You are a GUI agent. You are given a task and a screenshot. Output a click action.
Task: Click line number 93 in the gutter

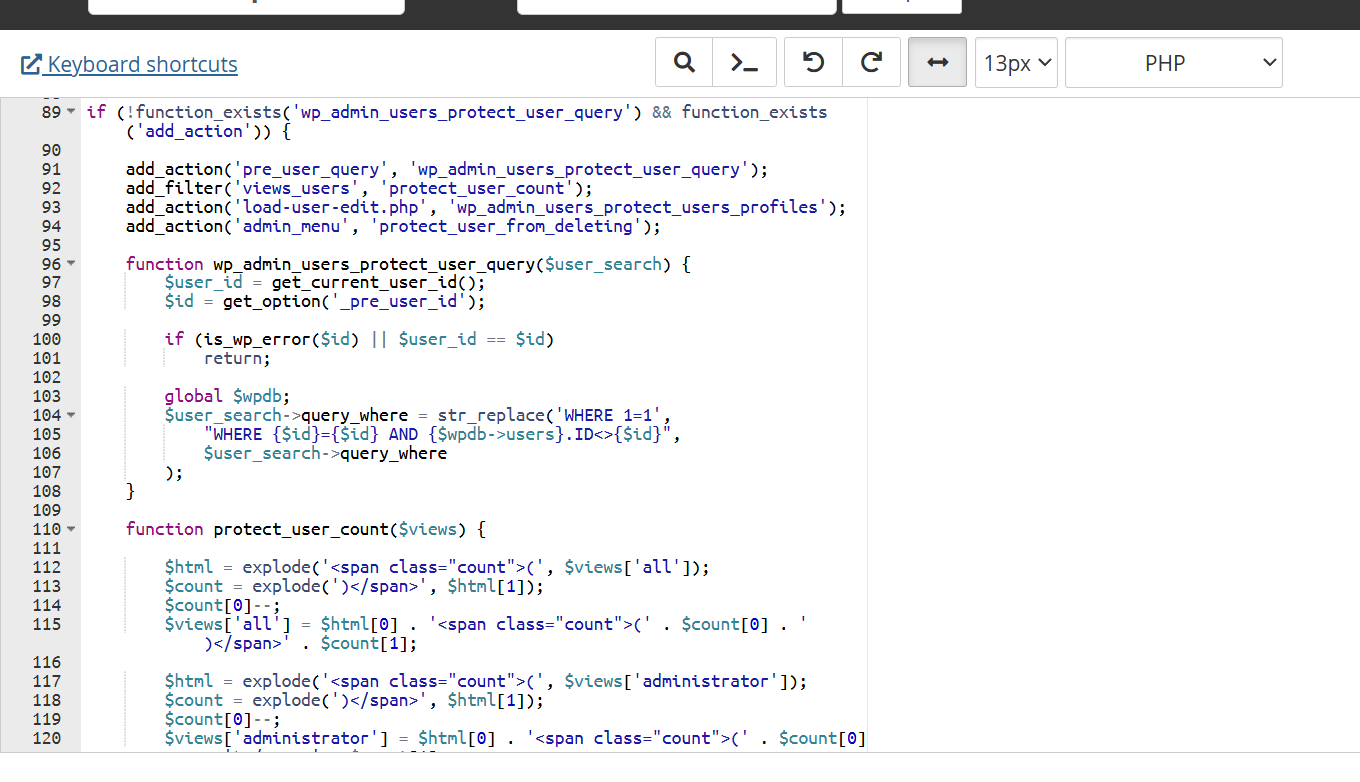click(x=50, y=207)
